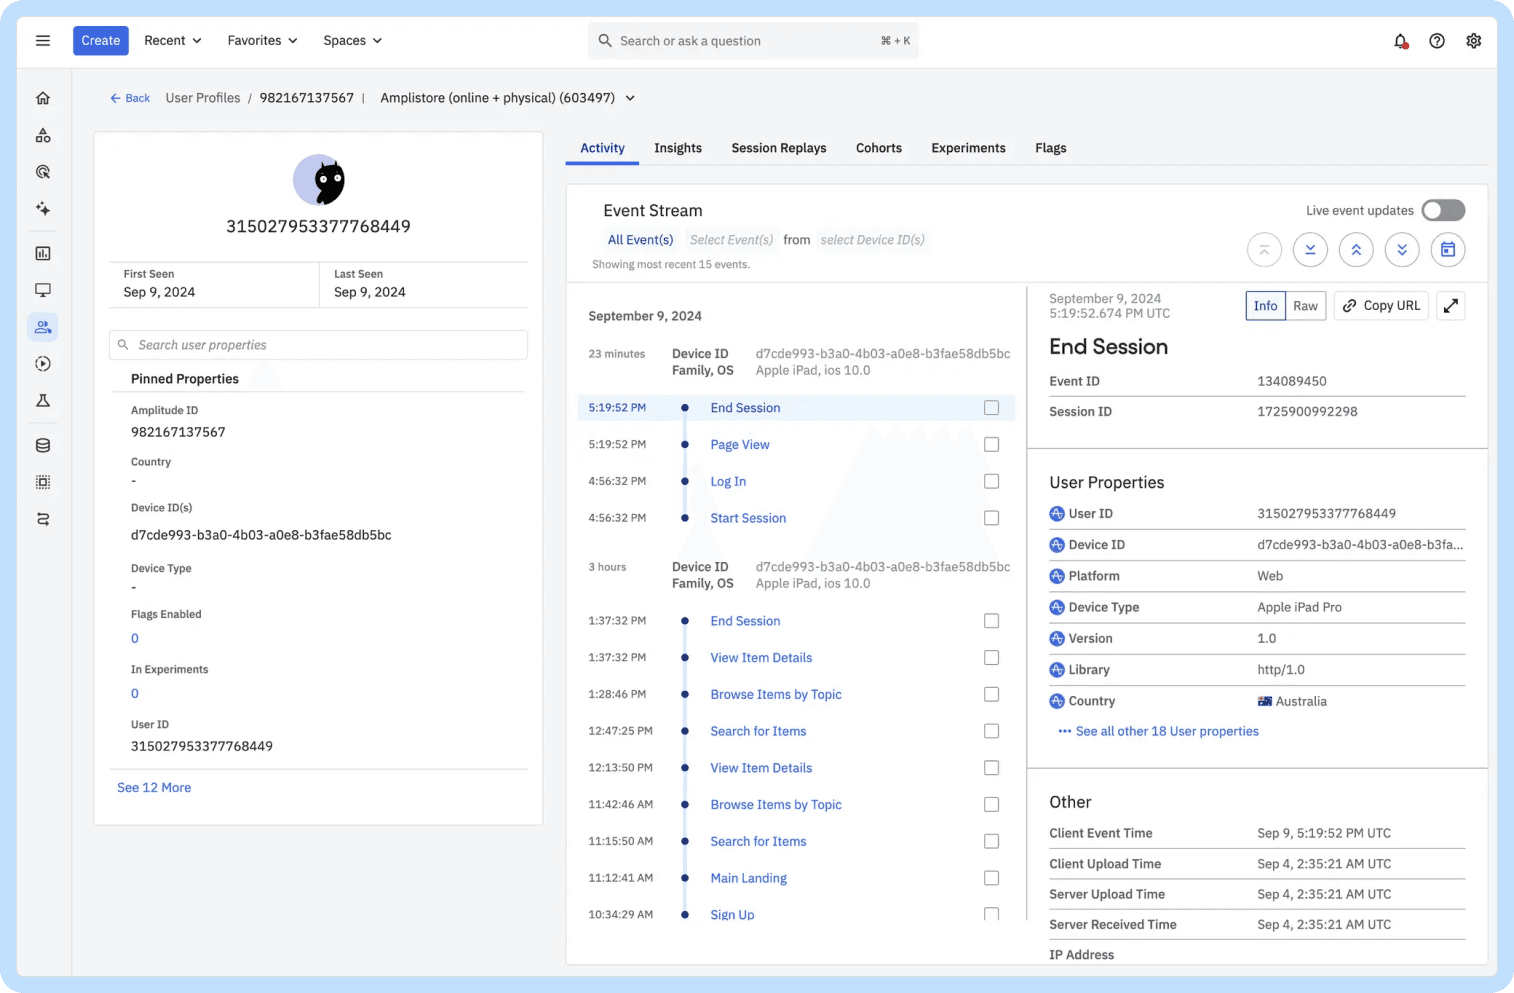Viewport: 1514px width, 993px height.
Task: Select the charts icon in the left sidebar
Action: pyautogui.click(x=42, y=253)
